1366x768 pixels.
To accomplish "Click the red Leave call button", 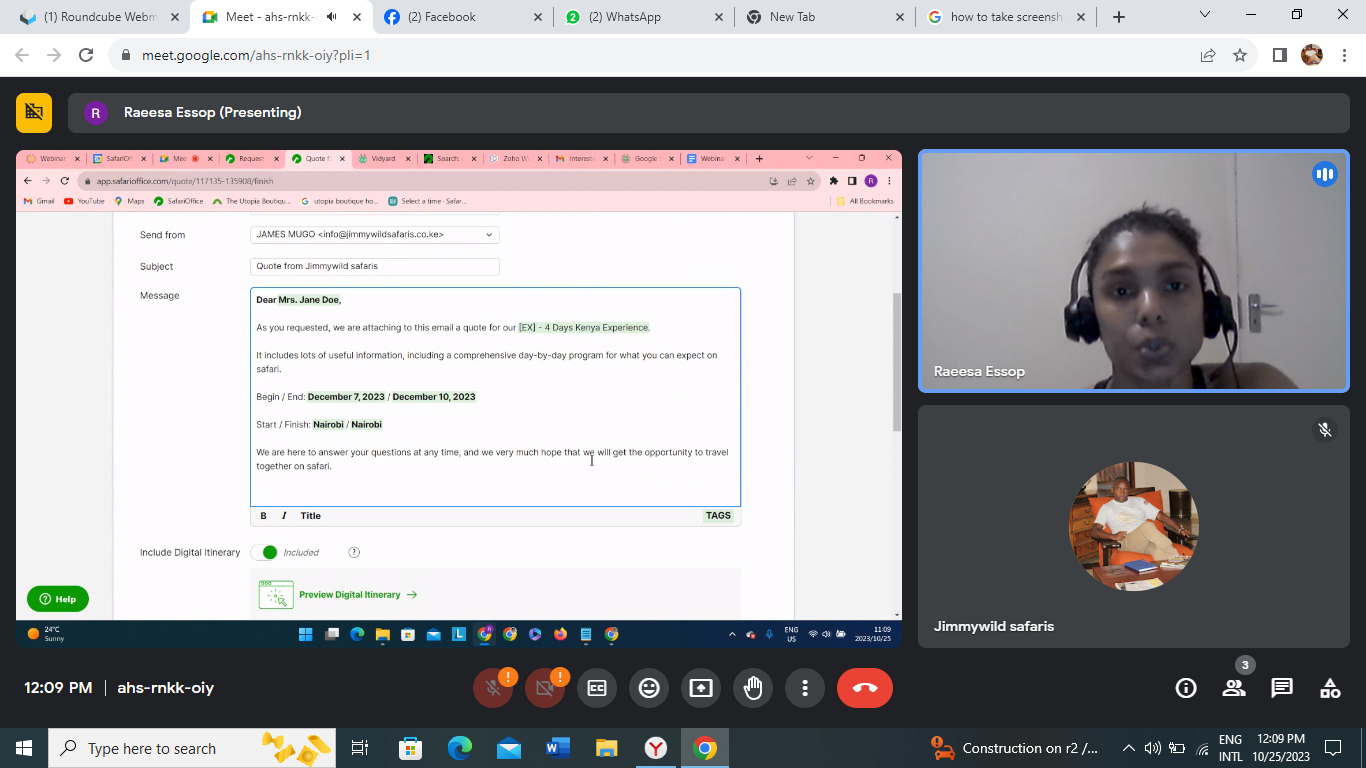I will point(864,688).
